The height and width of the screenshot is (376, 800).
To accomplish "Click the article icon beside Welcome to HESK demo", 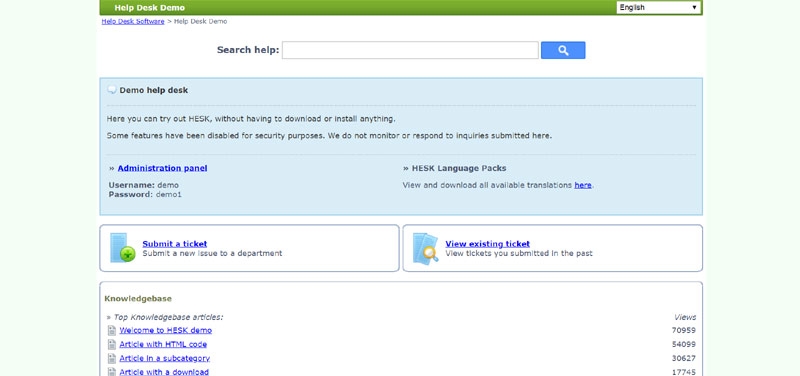I will [x=112, y=331].
